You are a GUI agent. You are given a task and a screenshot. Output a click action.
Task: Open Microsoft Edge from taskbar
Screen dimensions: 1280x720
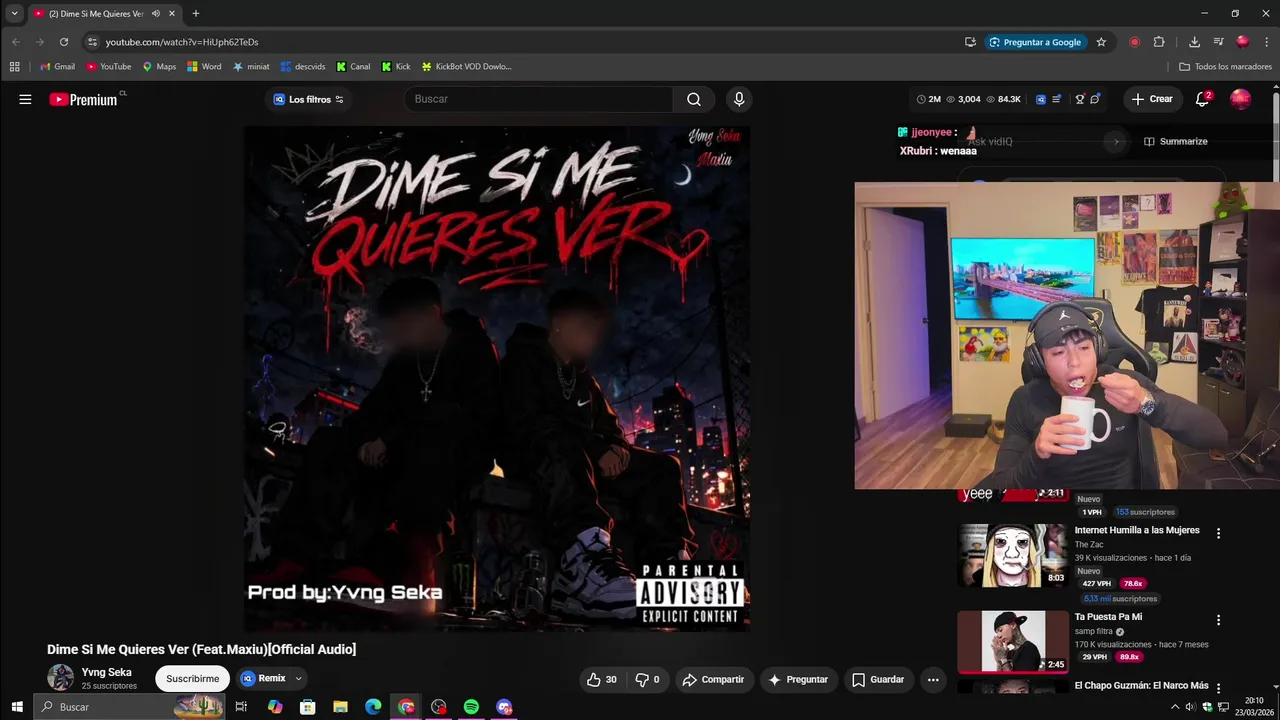[373, 707]
